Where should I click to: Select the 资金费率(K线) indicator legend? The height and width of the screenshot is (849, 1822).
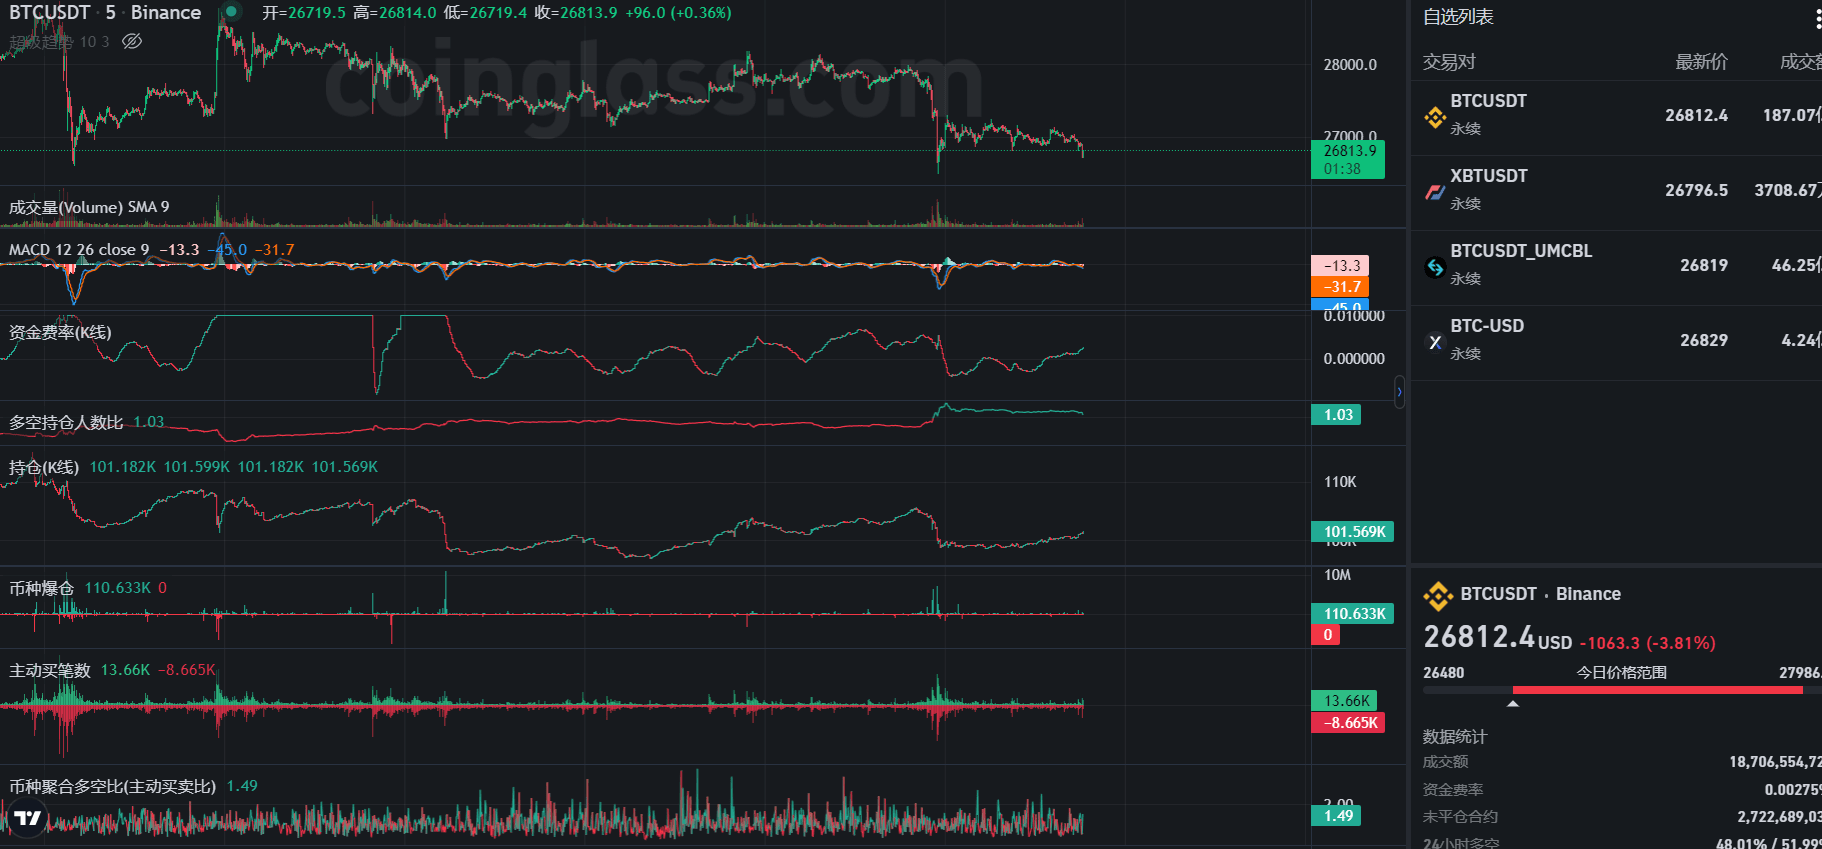60,332
